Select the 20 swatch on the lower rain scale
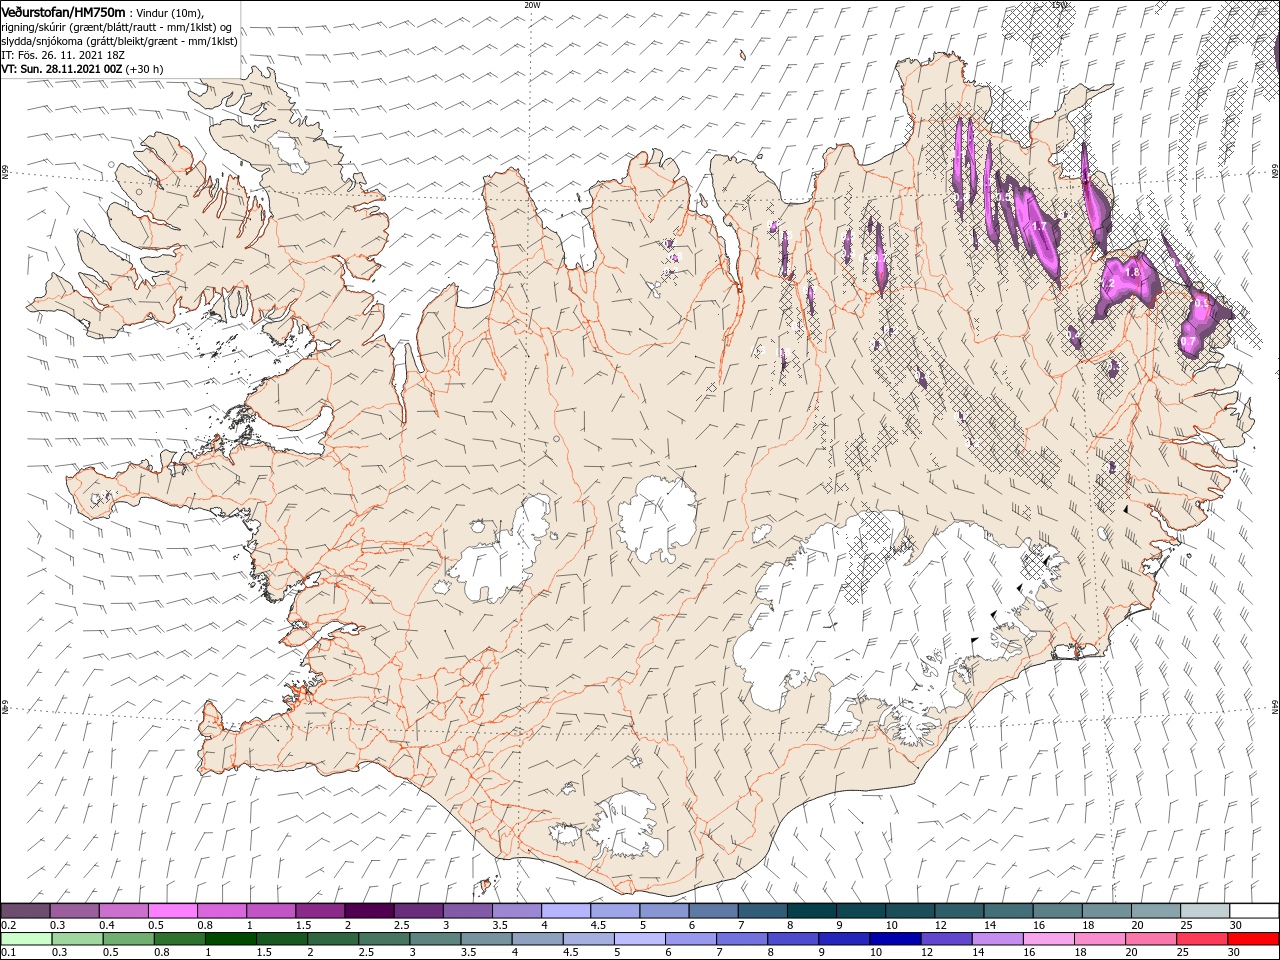Image resolution: width=1280 pixels, height=960 pixels. tap(1151, 939)
